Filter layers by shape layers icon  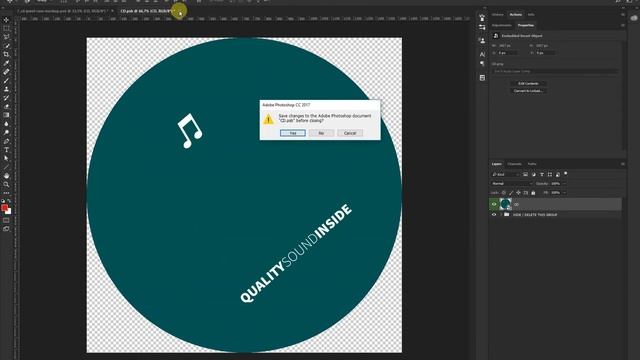550,175
